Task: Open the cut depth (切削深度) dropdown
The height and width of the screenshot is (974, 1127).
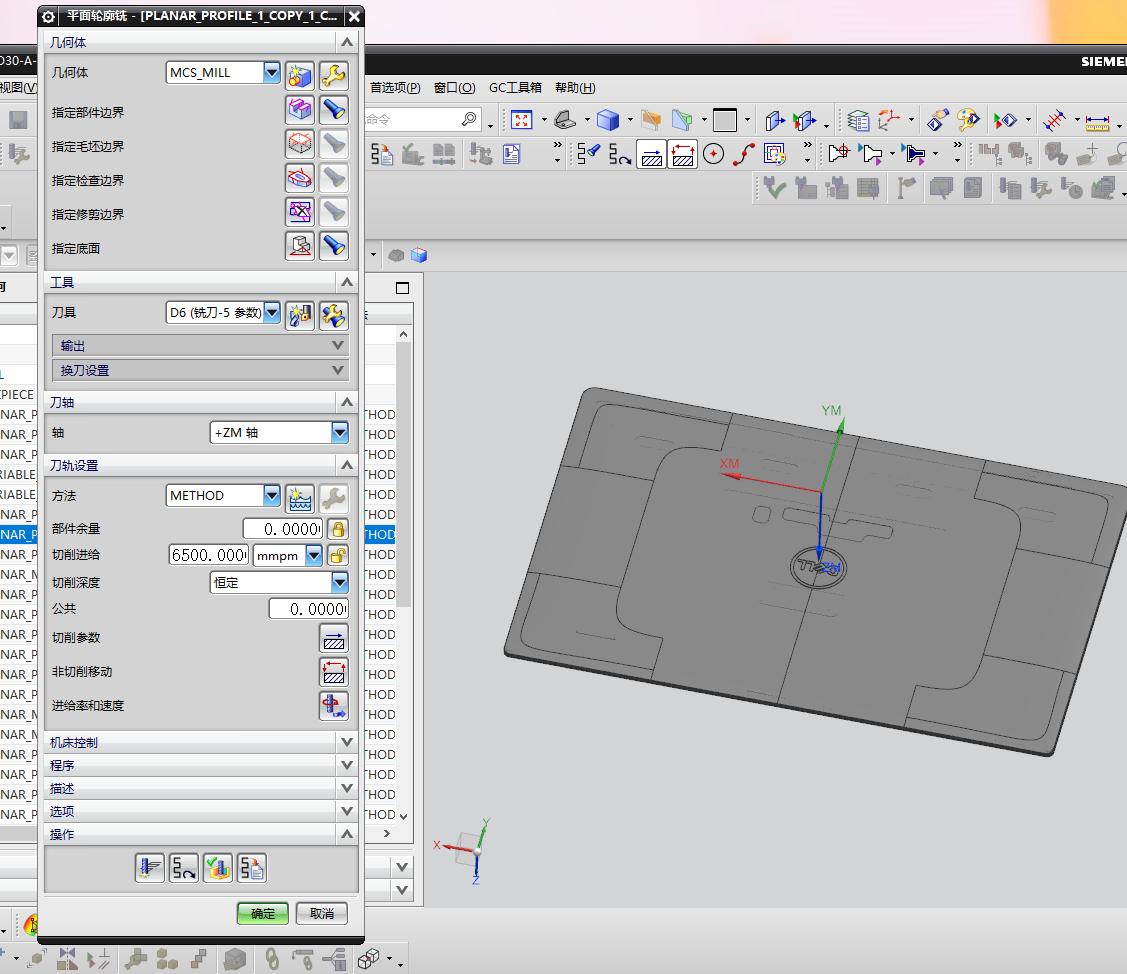Action: (340, 582)
